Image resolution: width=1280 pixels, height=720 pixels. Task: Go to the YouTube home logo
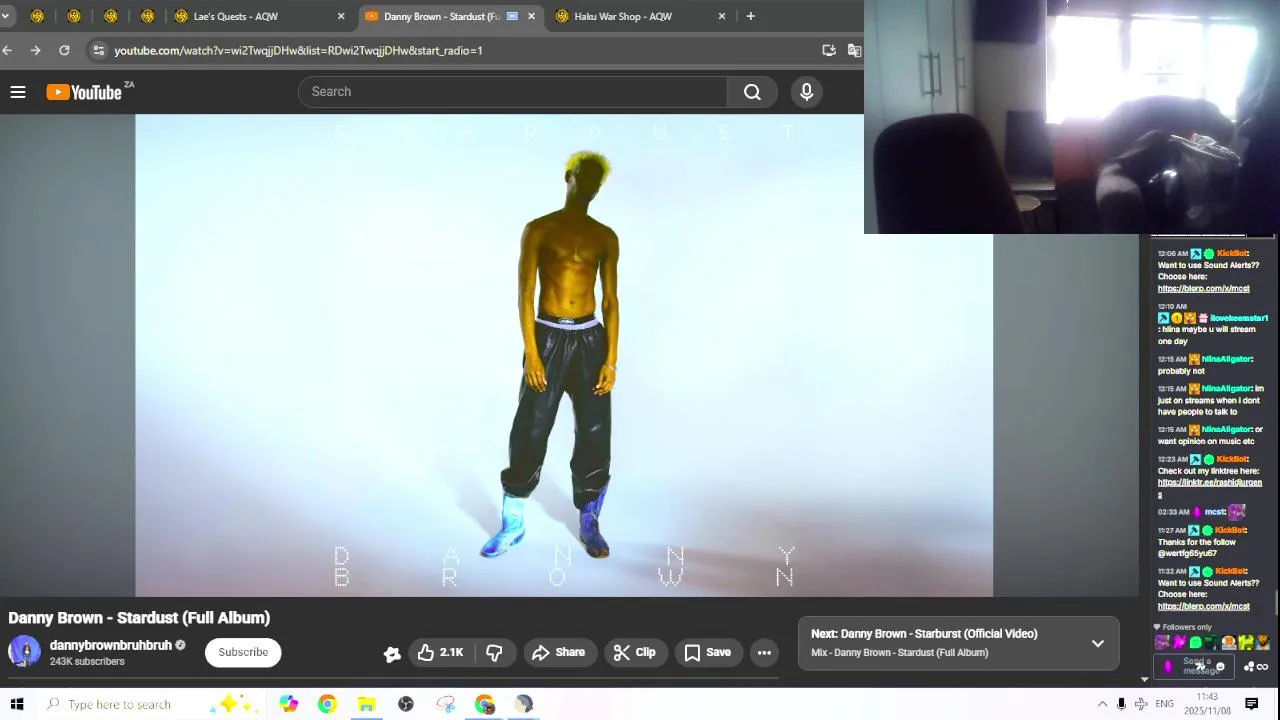point(84,92)
